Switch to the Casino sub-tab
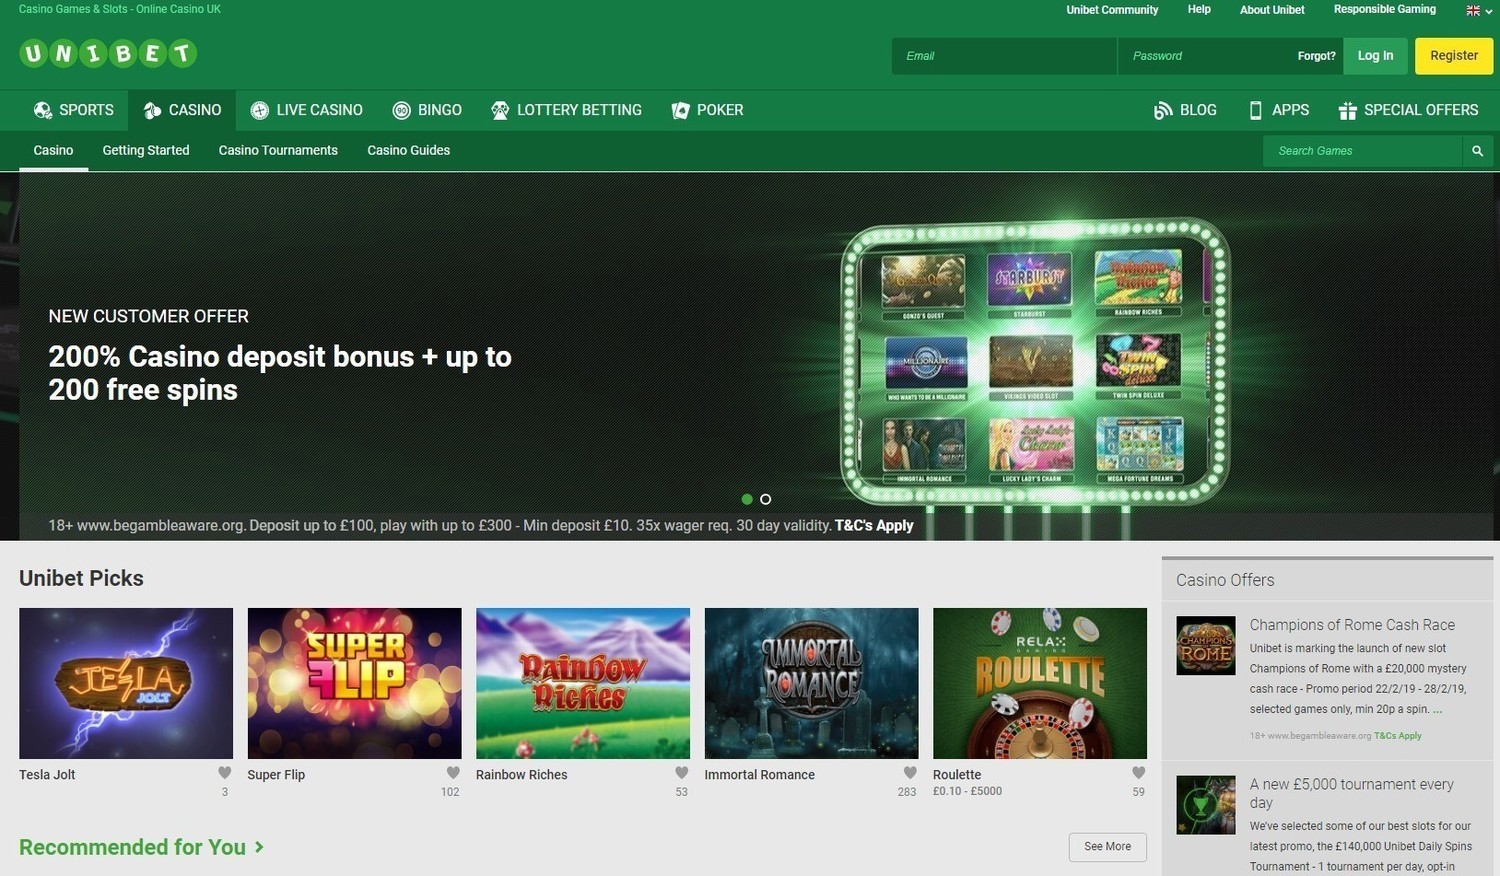The width and height of the screenshot is (1500, 876). tap(53, 150)
